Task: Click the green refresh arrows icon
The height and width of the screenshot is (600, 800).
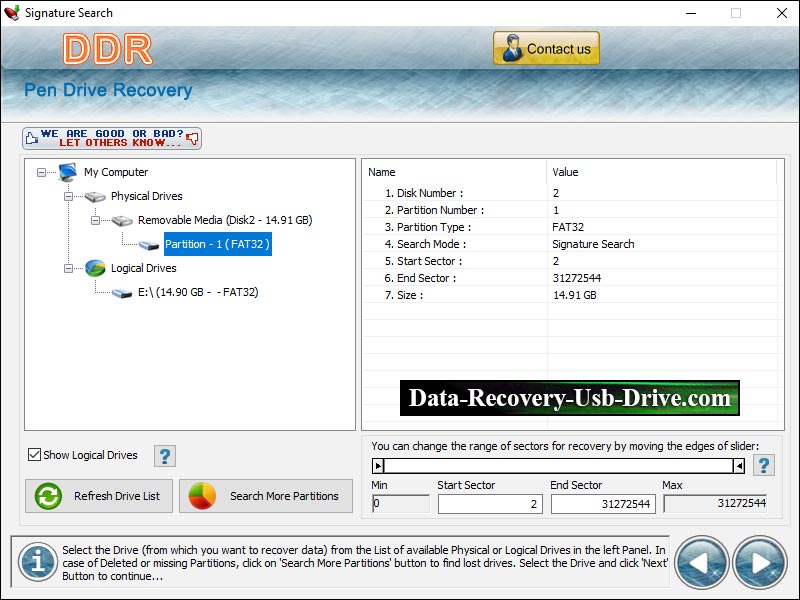Action: (x=48, y=496)
